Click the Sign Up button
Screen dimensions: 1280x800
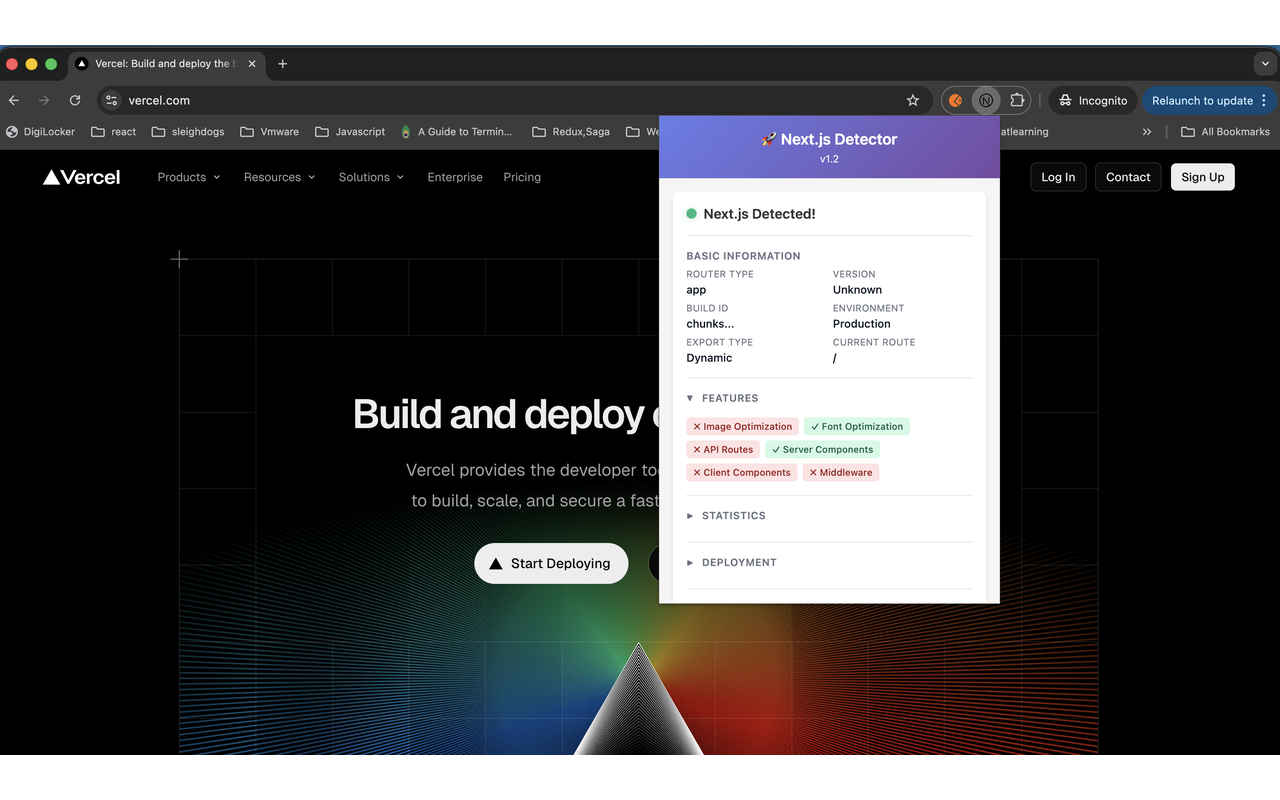coord(1202,177)
